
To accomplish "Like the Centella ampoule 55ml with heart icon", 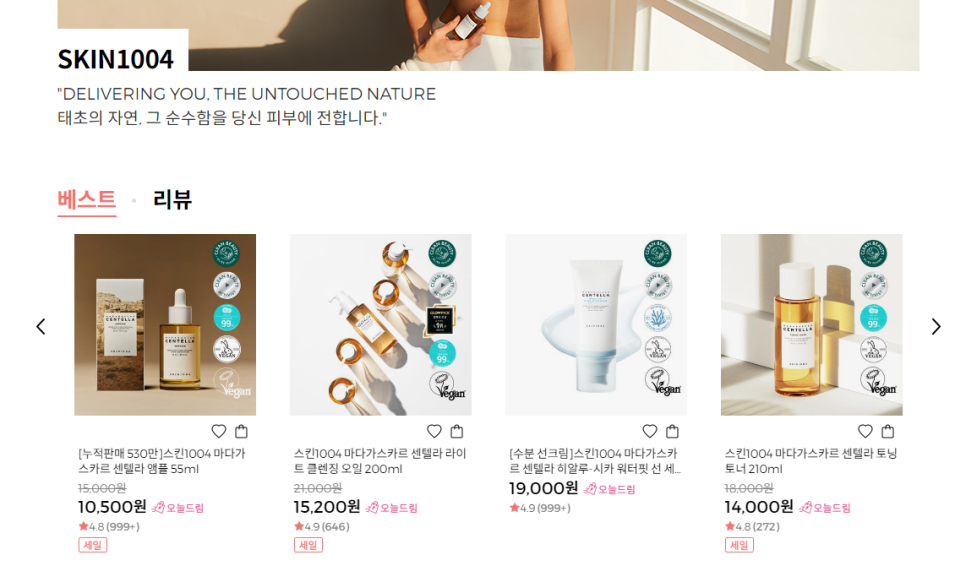I will 219,431.
